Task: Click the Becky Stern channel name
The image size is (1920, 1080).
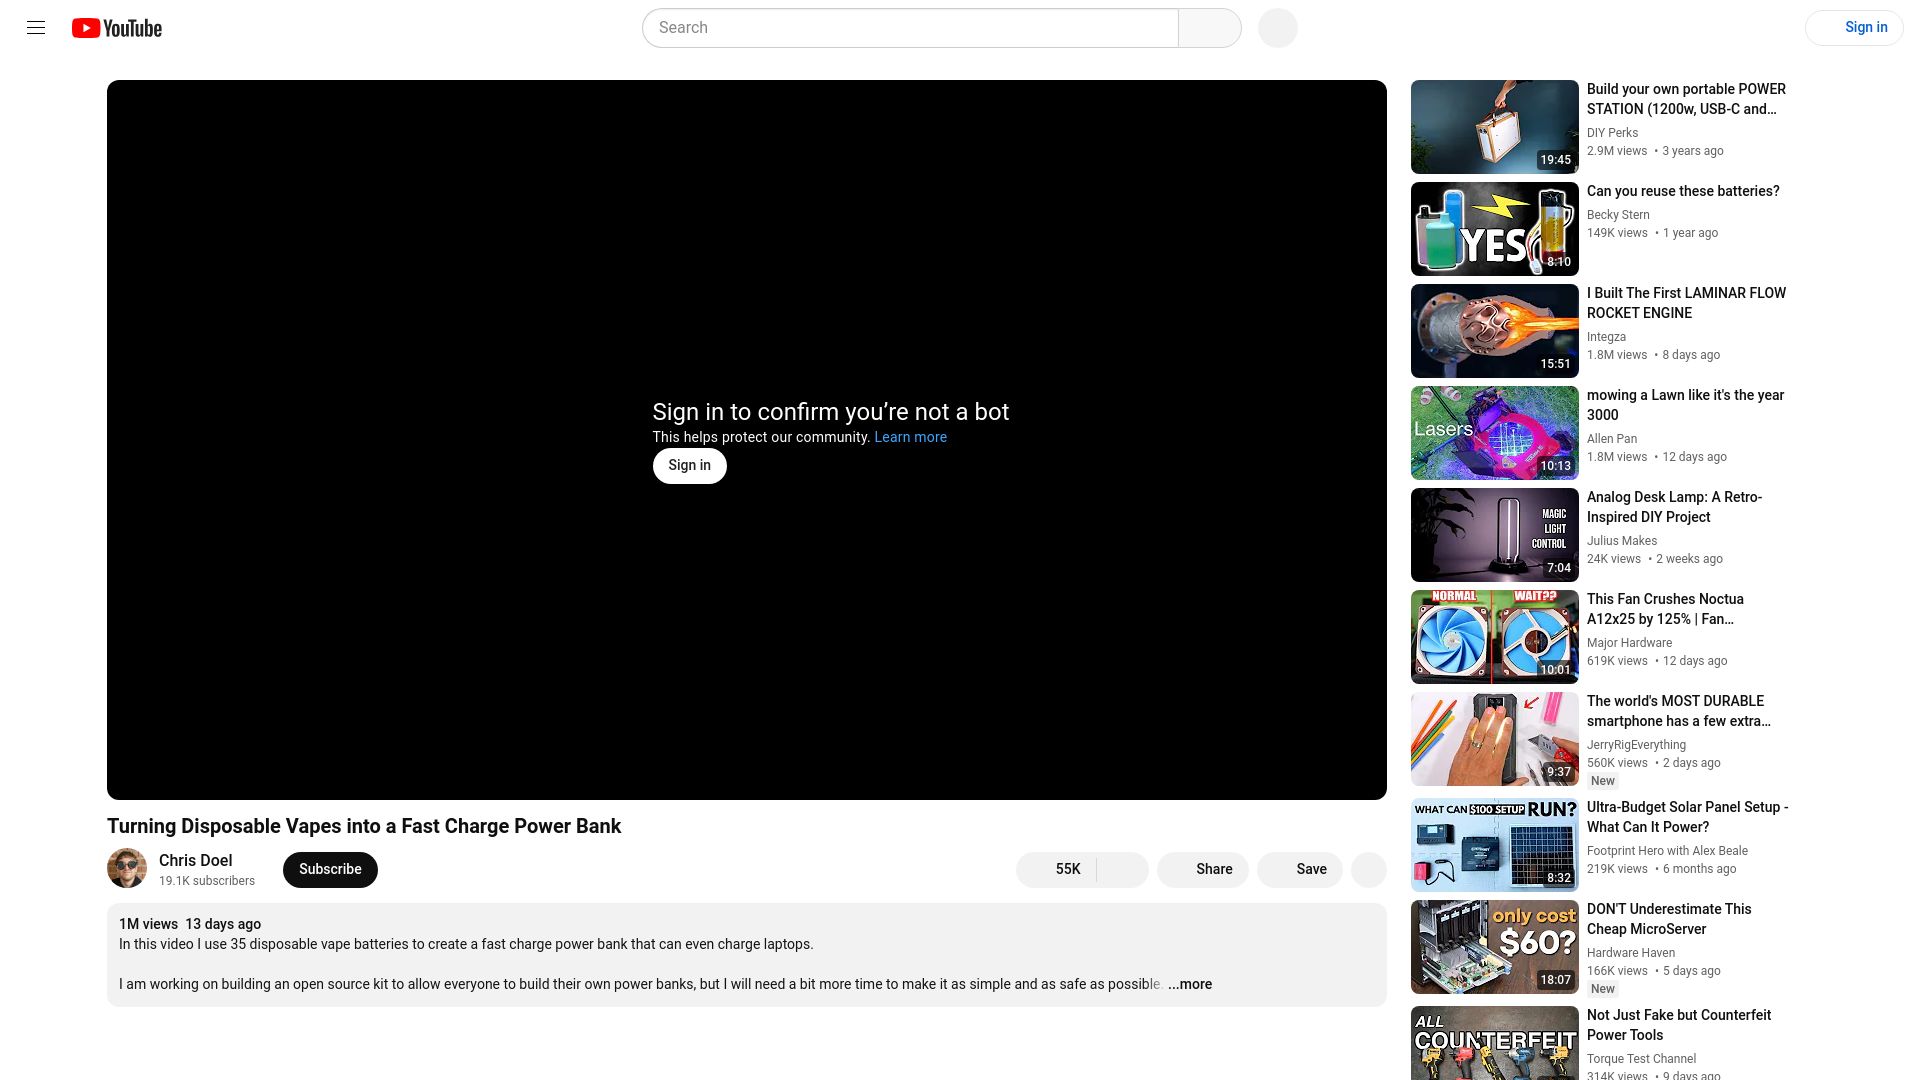Action: [x=1618, y=215]
